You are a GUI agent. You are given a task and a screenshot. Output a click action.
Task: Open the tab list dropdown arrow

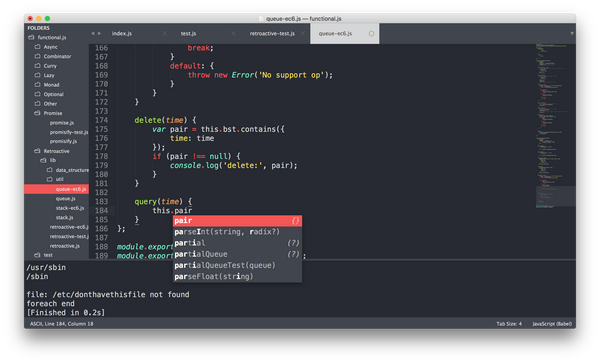click(x=572, y=34)
